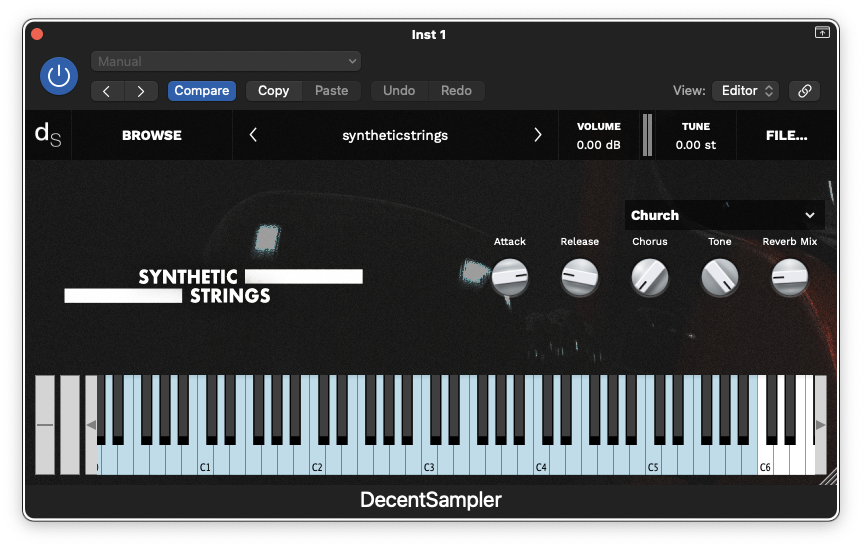The height and width of the screenshot is (548, 862).
Task: Play the C6 key on keyboard
Action: 765,461
